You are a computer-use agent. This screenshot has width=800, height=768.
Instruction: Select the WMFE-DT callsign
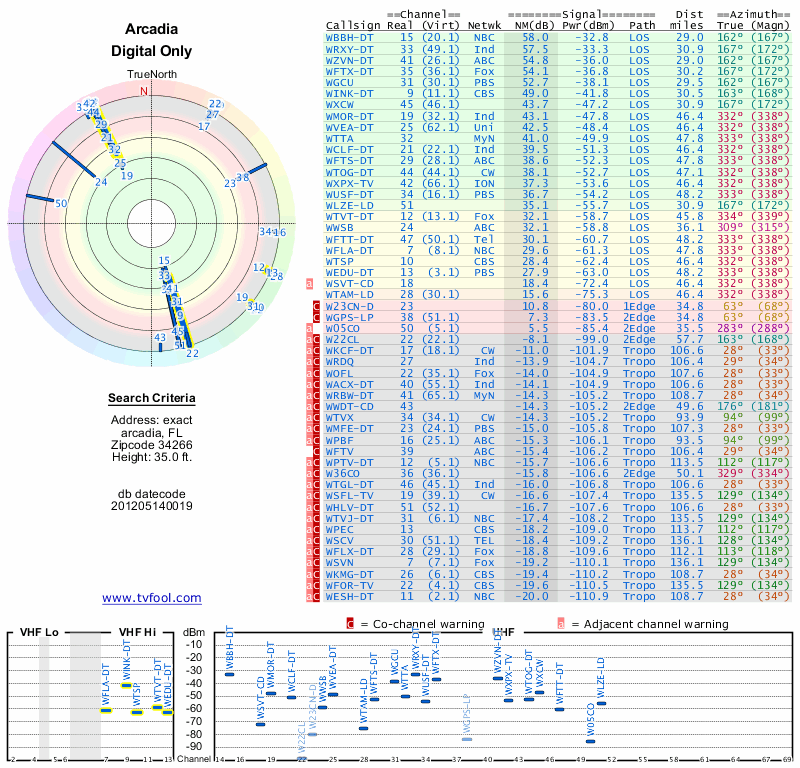pyautogui.click(x=349, y=429)
